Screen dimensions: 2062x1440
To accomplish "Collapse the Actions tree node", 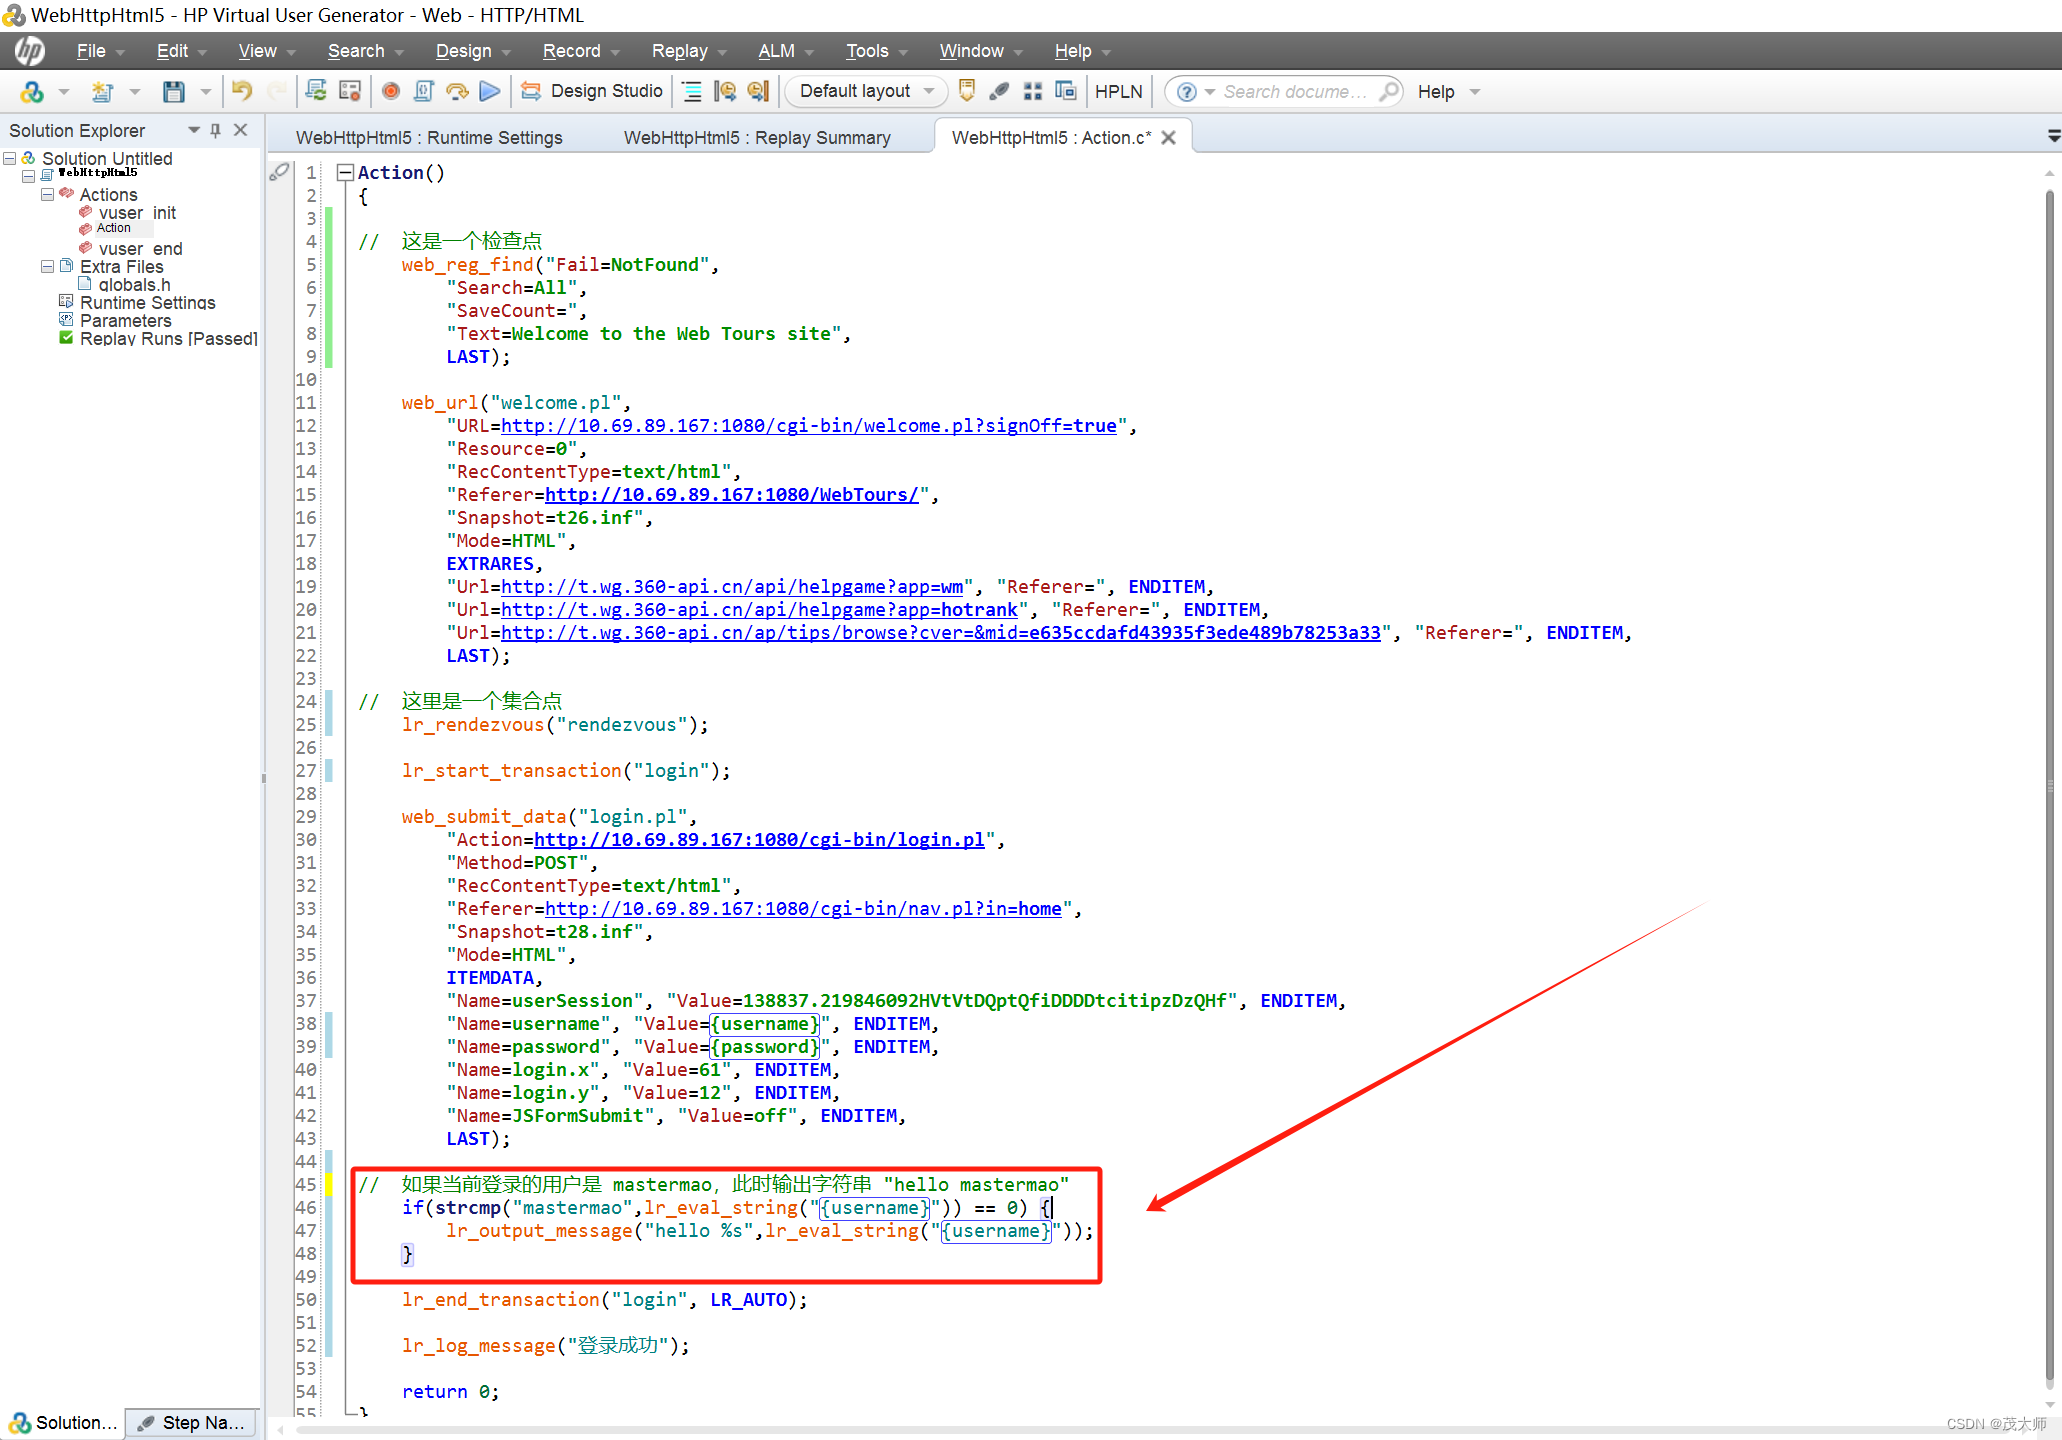I will tap(47, 195).
